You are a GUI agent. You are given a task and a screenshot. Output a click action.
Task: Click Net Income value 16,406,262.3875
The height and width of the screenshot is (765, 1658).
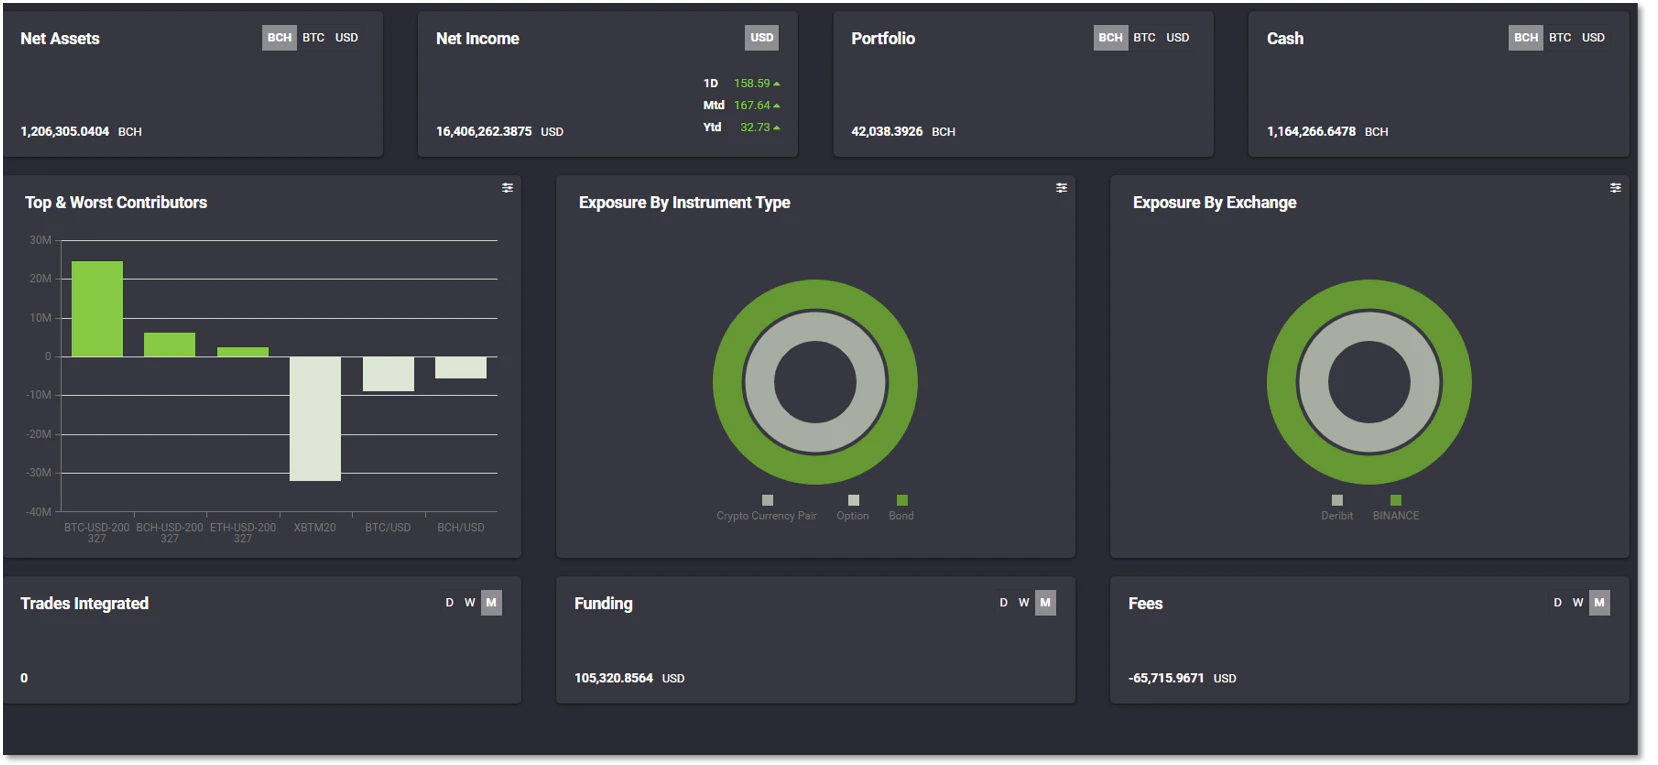484,132
